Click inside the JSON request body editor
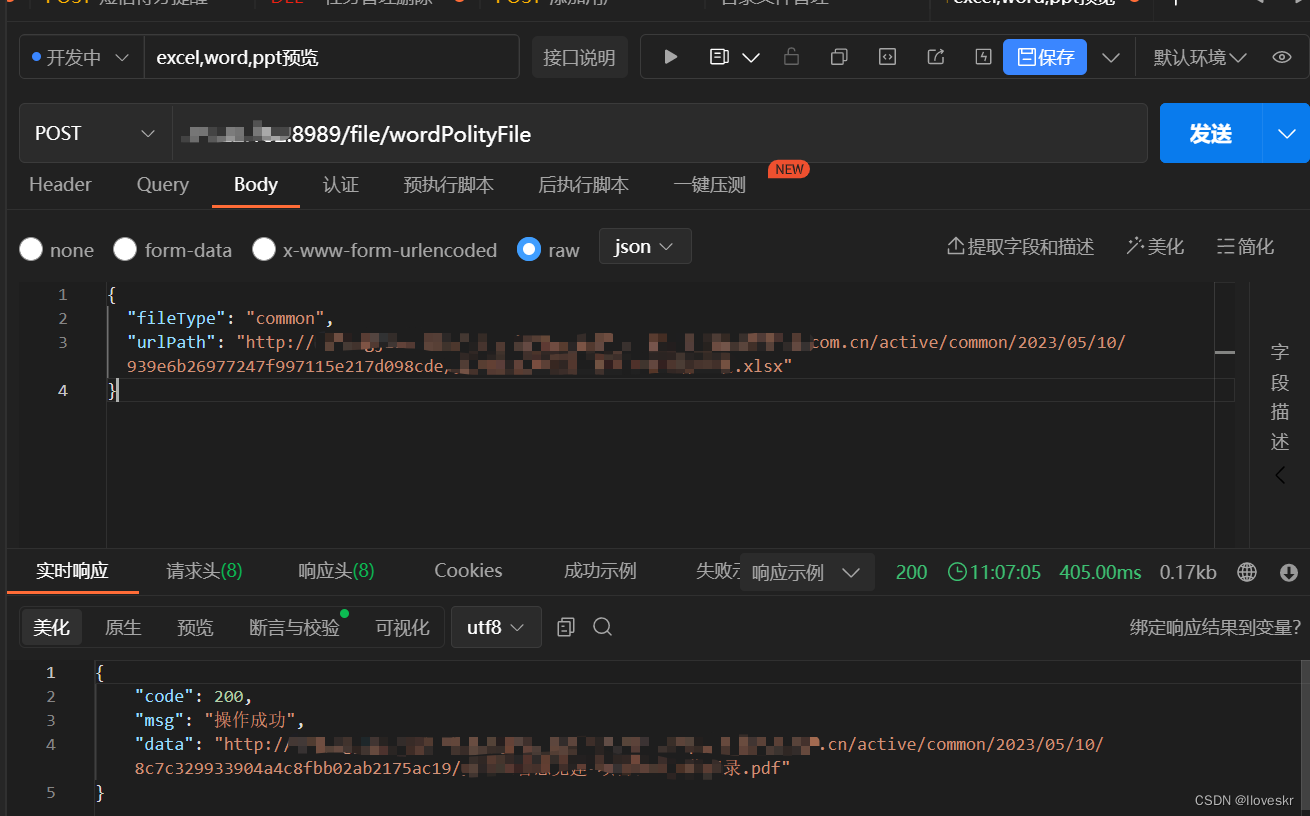1310x816 pixels. point(660,414)
